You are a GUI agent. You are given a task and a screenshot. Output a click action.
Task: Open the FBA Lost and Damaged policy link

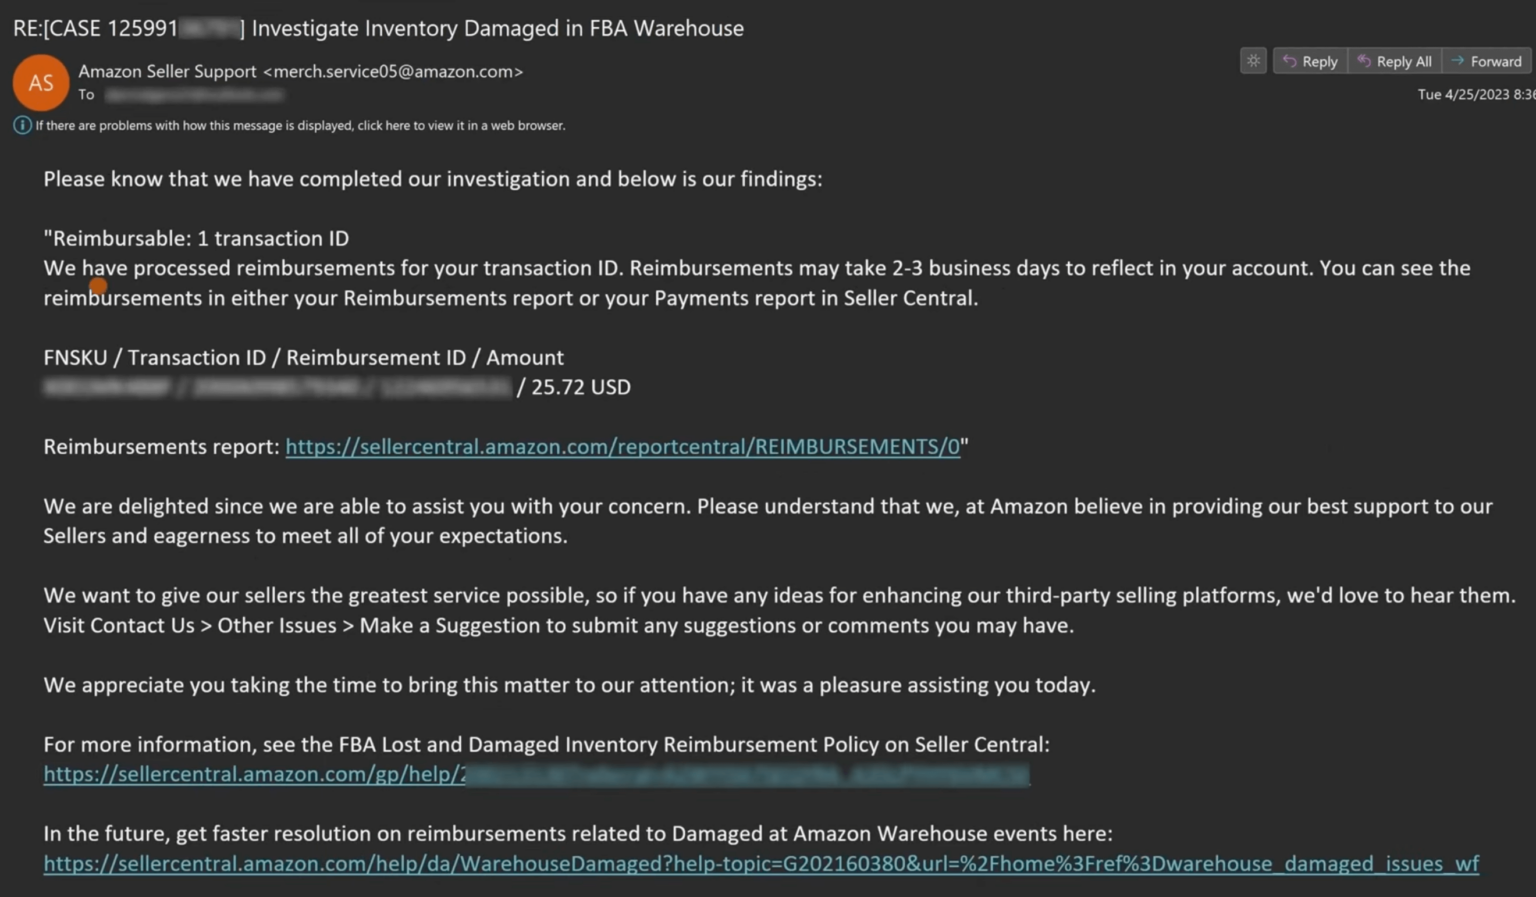click(x=400, y=774)
